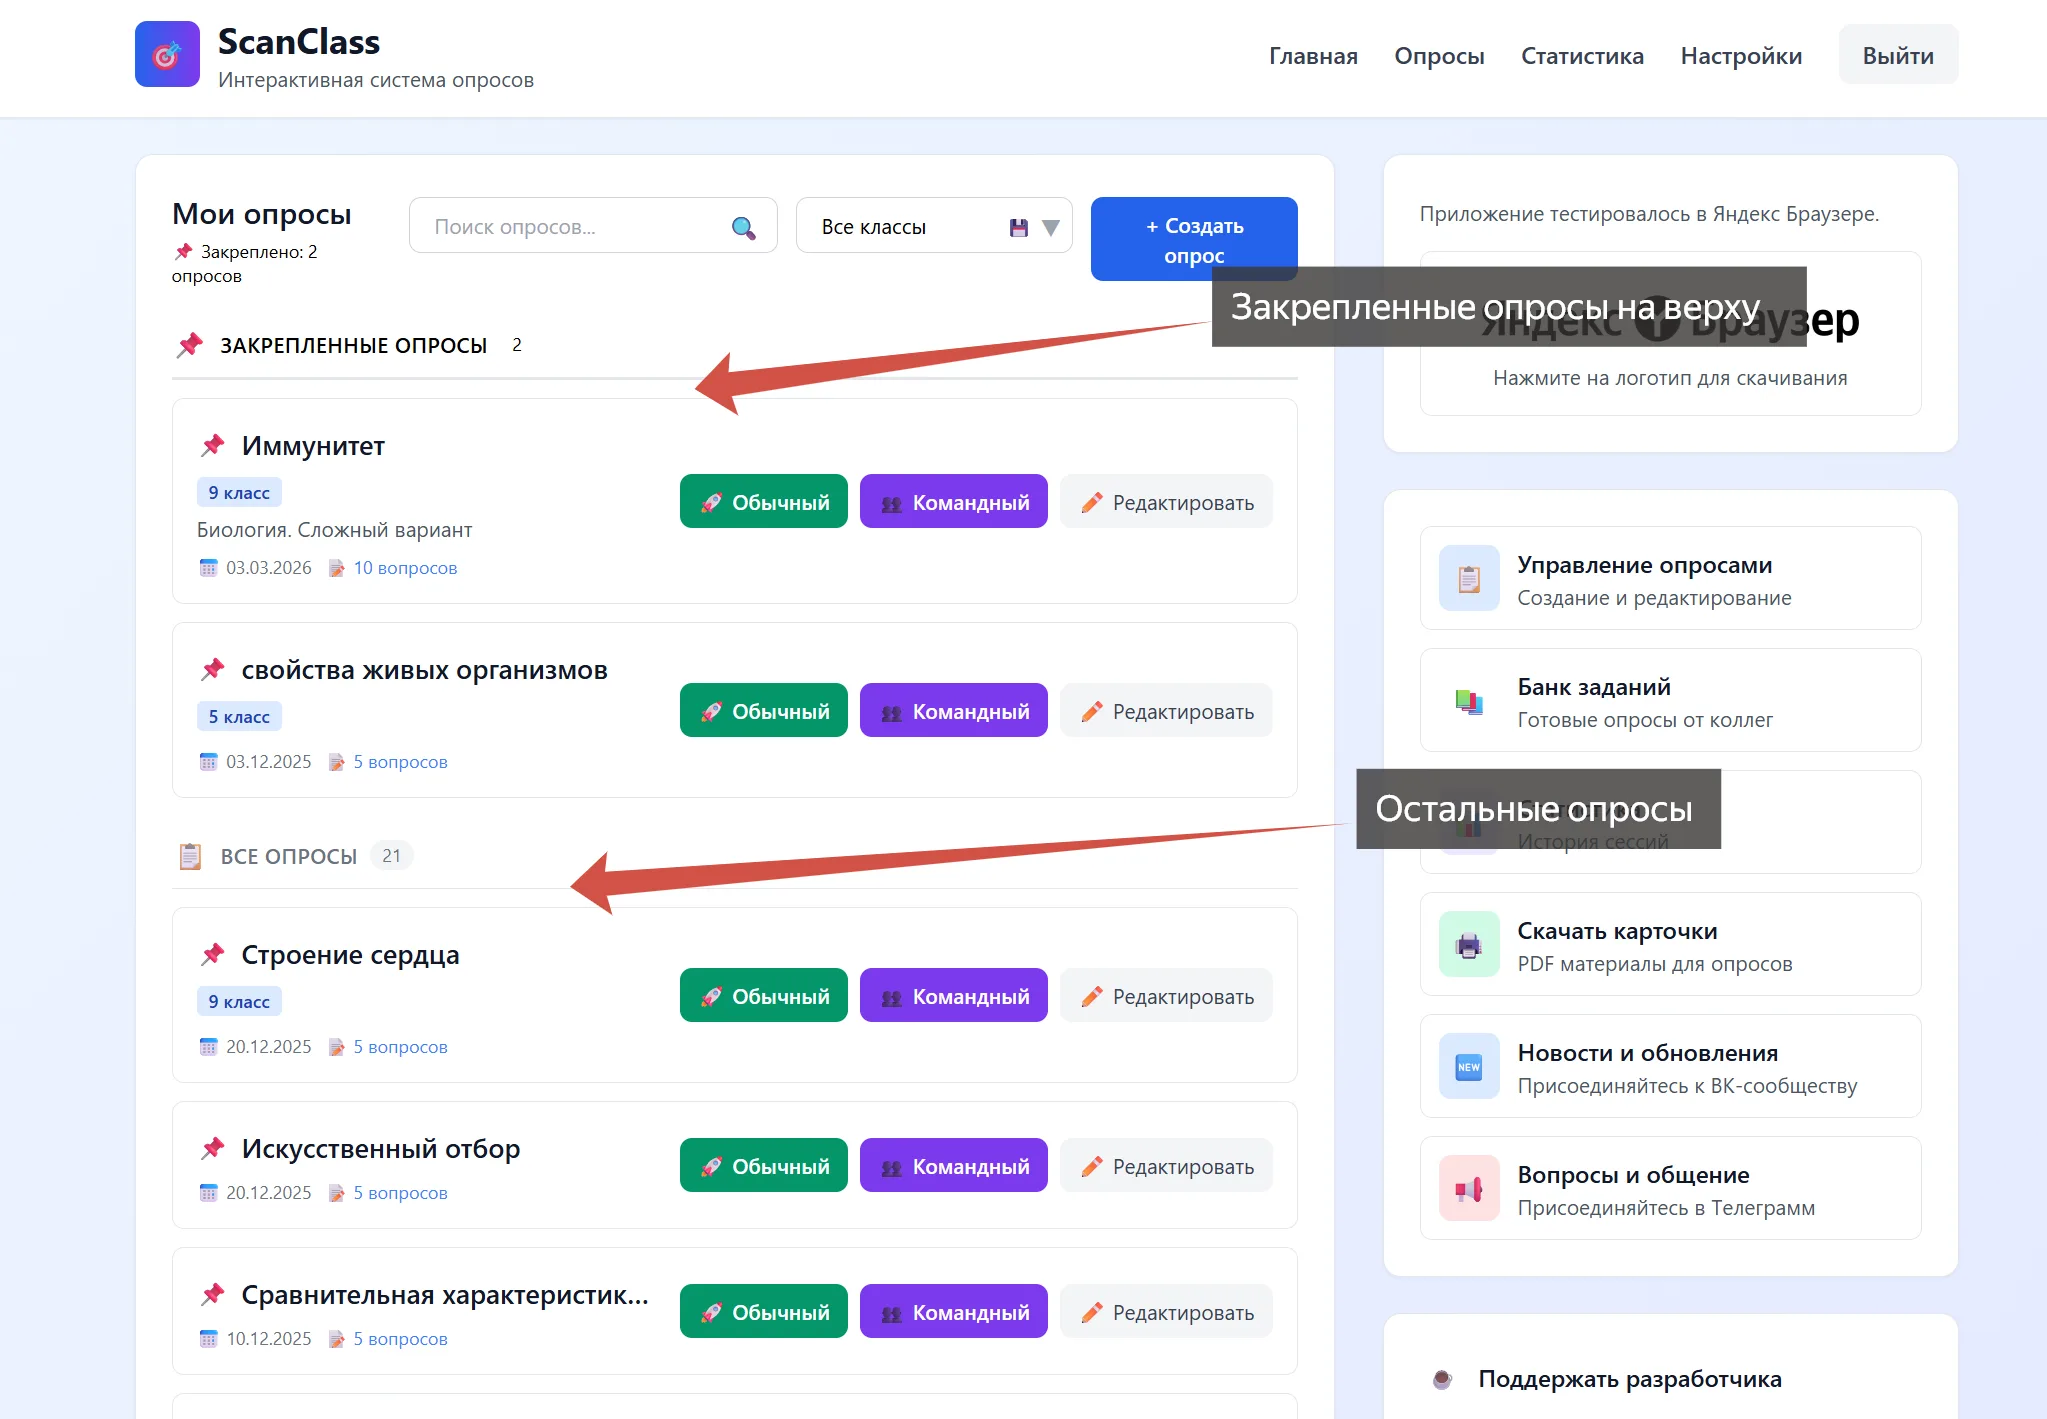
Task: Click pin icon beside Искусственный отбор
Action: (212, 1148)
